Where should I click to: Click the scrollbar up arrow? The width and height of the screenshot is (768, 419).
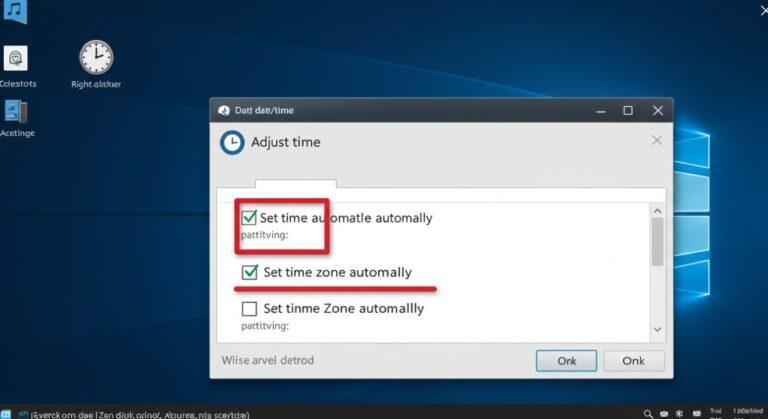click(657, 211)
